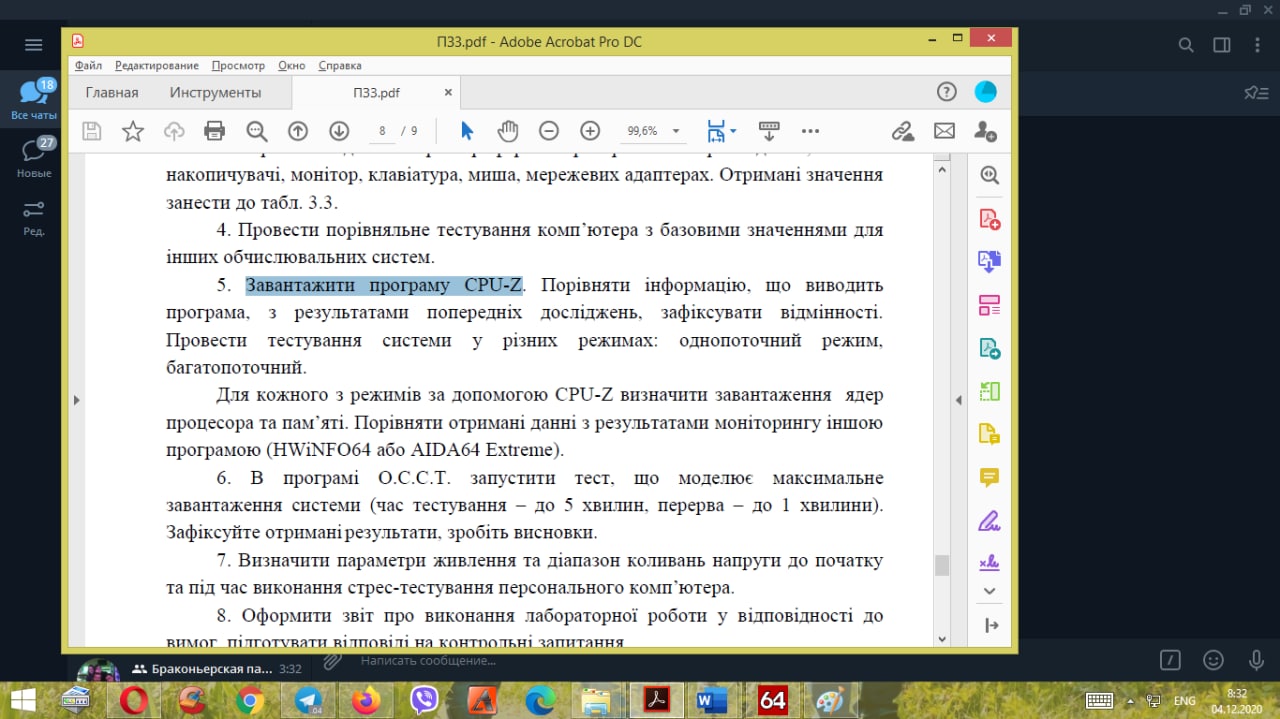Activate the Hand pan tool
This screenshot has height=719, width=1280.
(x=508, y=131)
